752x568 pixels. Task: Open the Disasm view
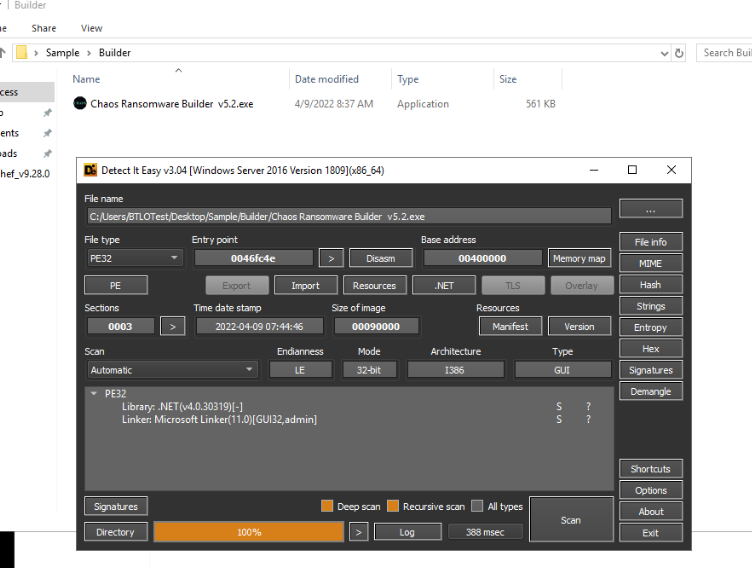click(381, 258)
